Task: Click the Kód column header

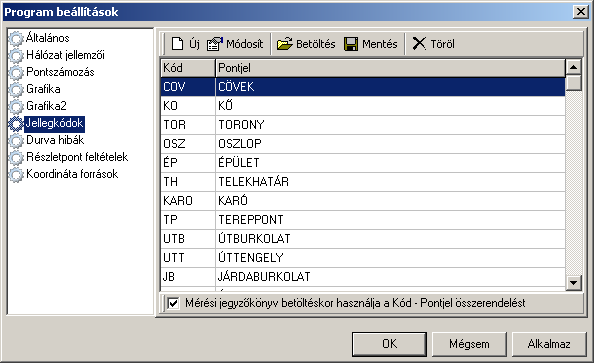Action: 188,68
